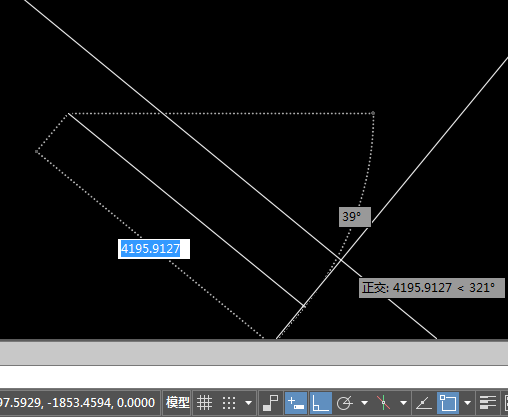The width and height of the screenshot is (508, 417).
Task: Toggle dynamic input icon off
Action: [296, 403]
